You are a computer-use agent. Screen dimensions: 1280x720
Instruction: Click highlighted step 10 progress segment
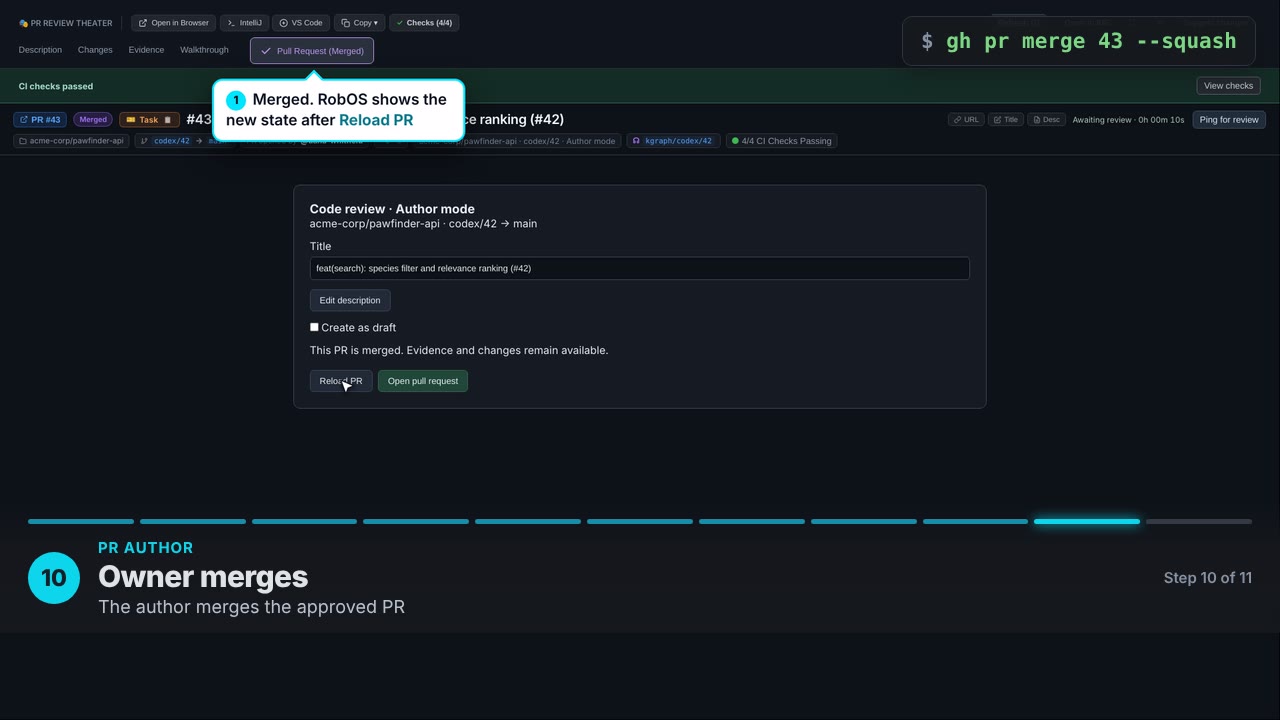tap(1087, 521)
